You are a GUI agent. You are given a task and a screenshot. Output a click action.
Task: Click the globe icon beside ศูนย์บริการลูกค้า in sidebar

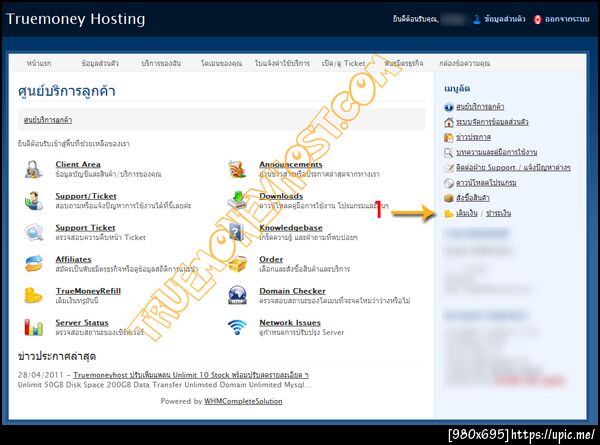448,107
